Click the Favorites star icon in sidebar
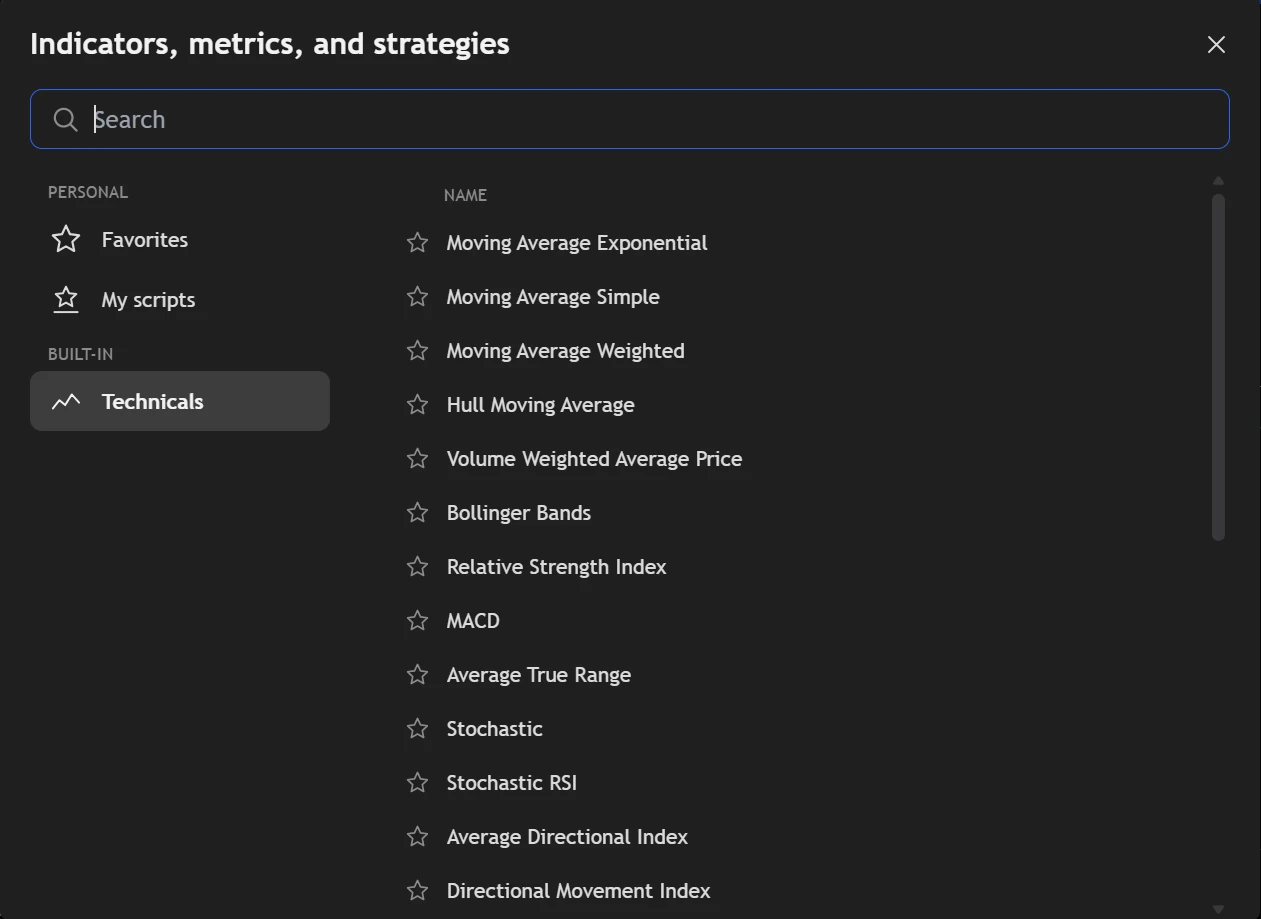This screenshot has width=1261, height=919. [66, 240]
